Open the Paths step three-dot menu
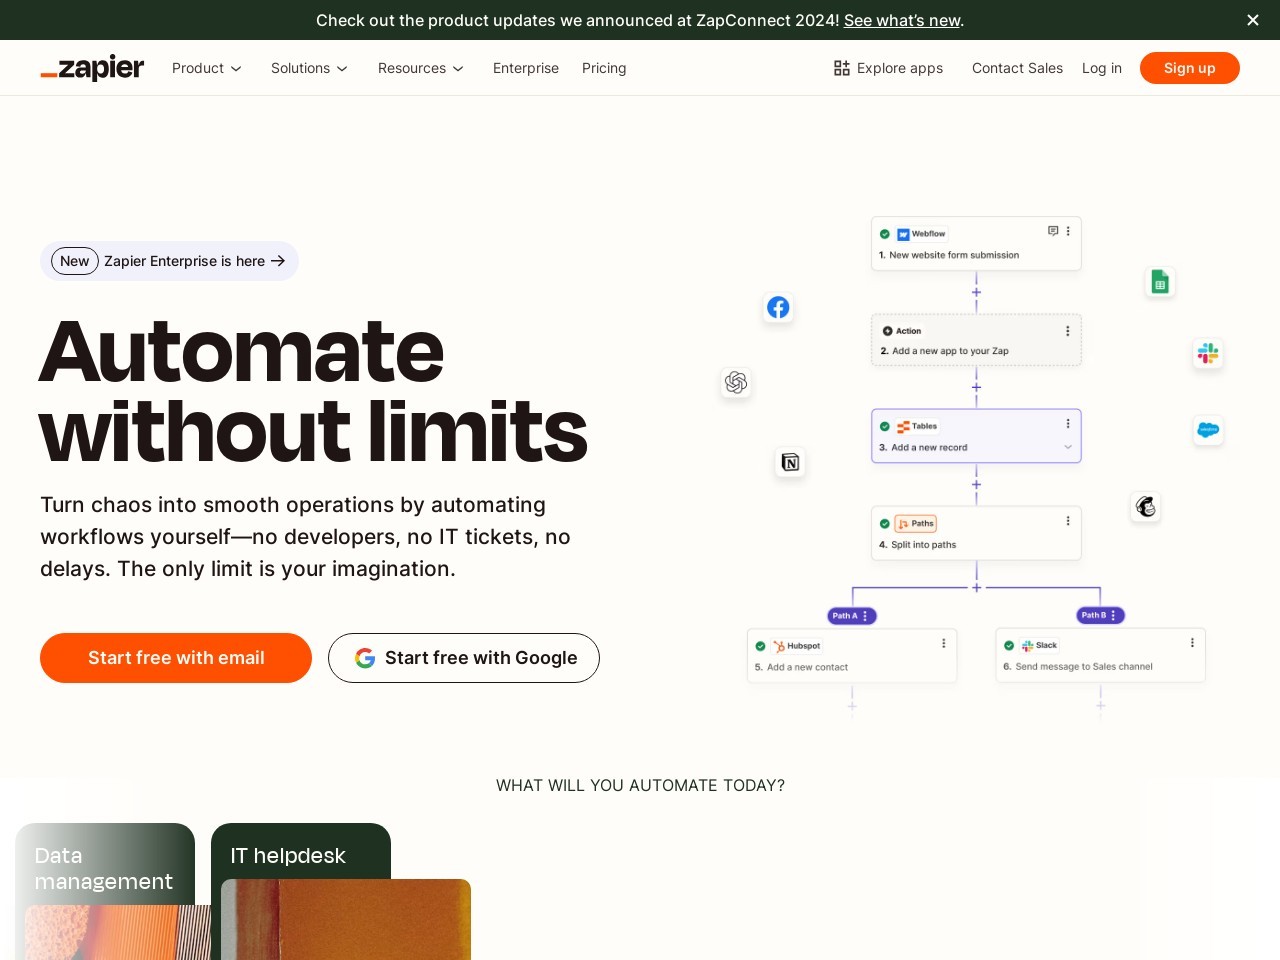The width and height of the screenshot is (1280, 960). coord(1068,521)
